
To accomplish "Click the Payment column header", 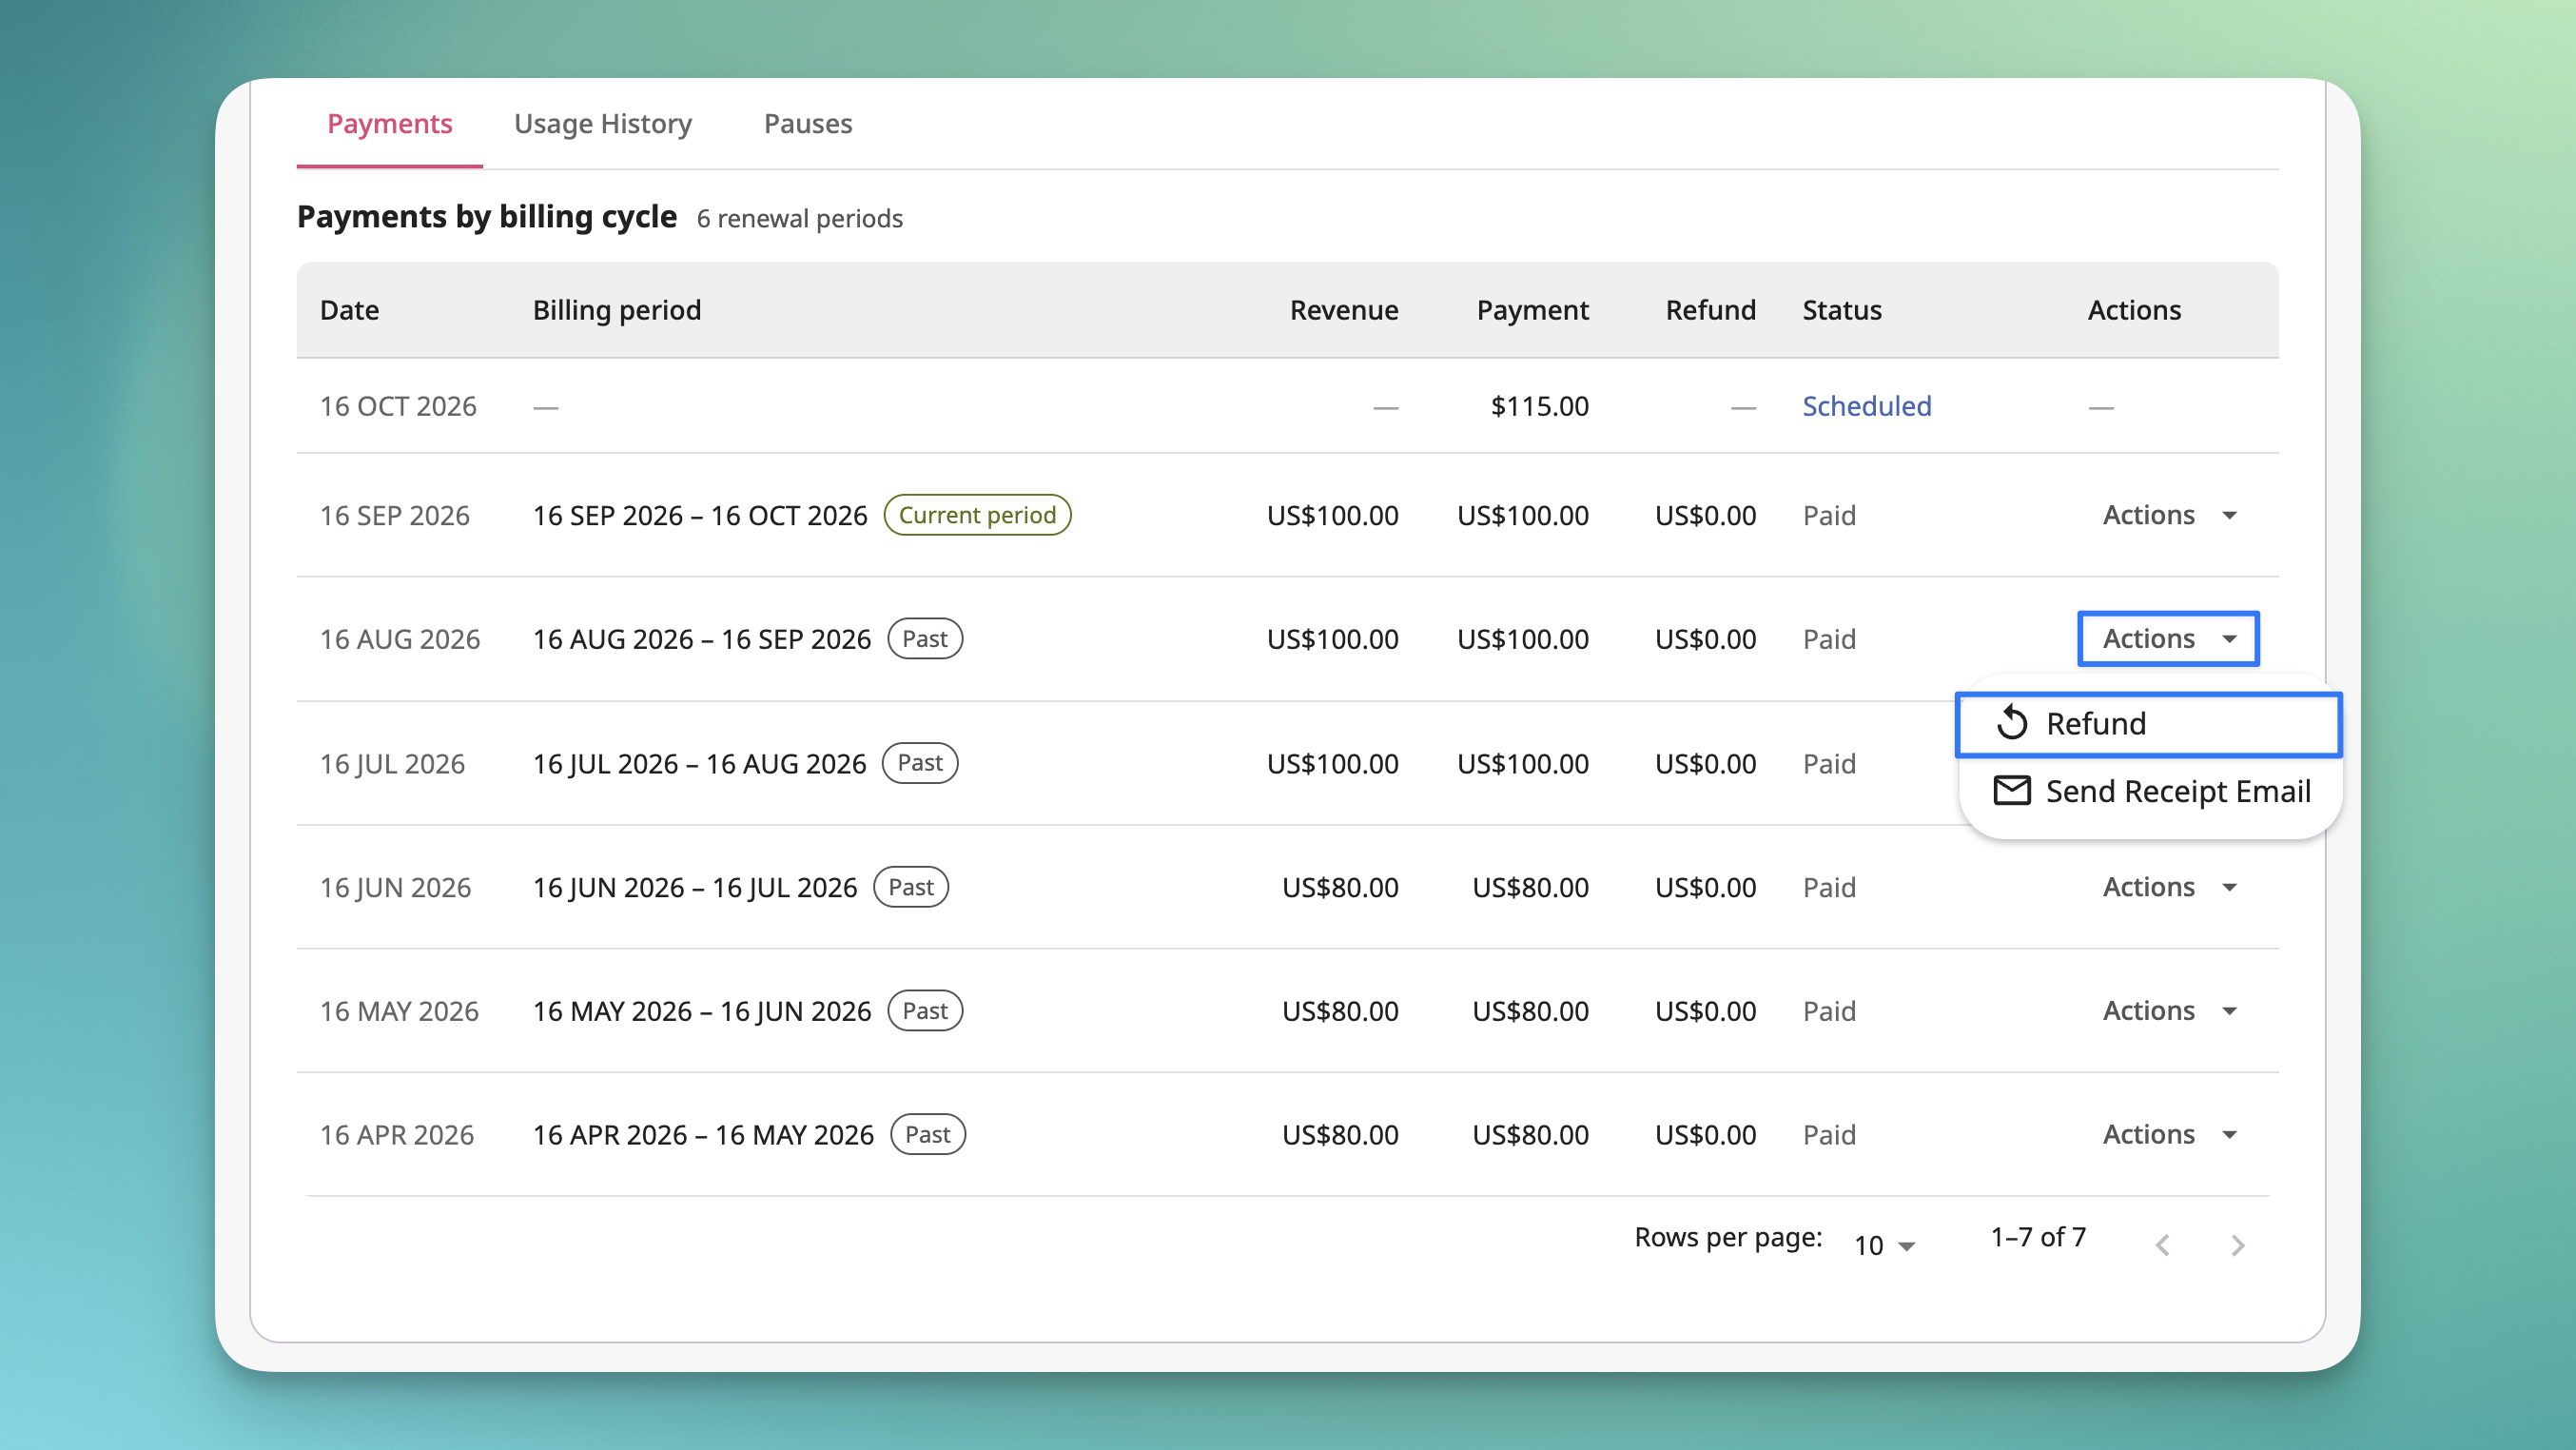I will coord(1533,310).
